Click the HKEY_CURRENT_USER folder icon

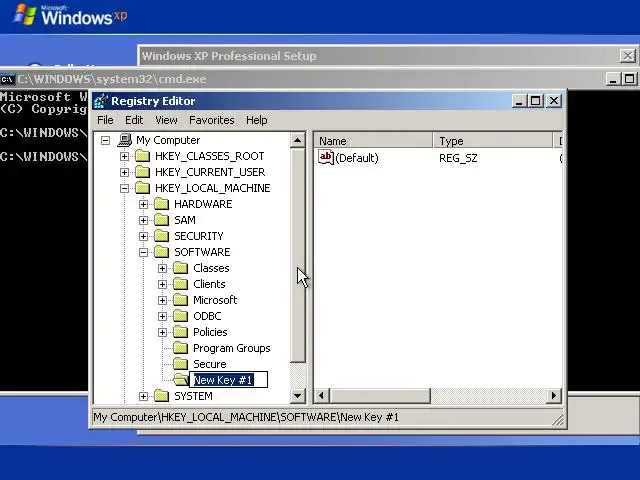click(142, 172)
